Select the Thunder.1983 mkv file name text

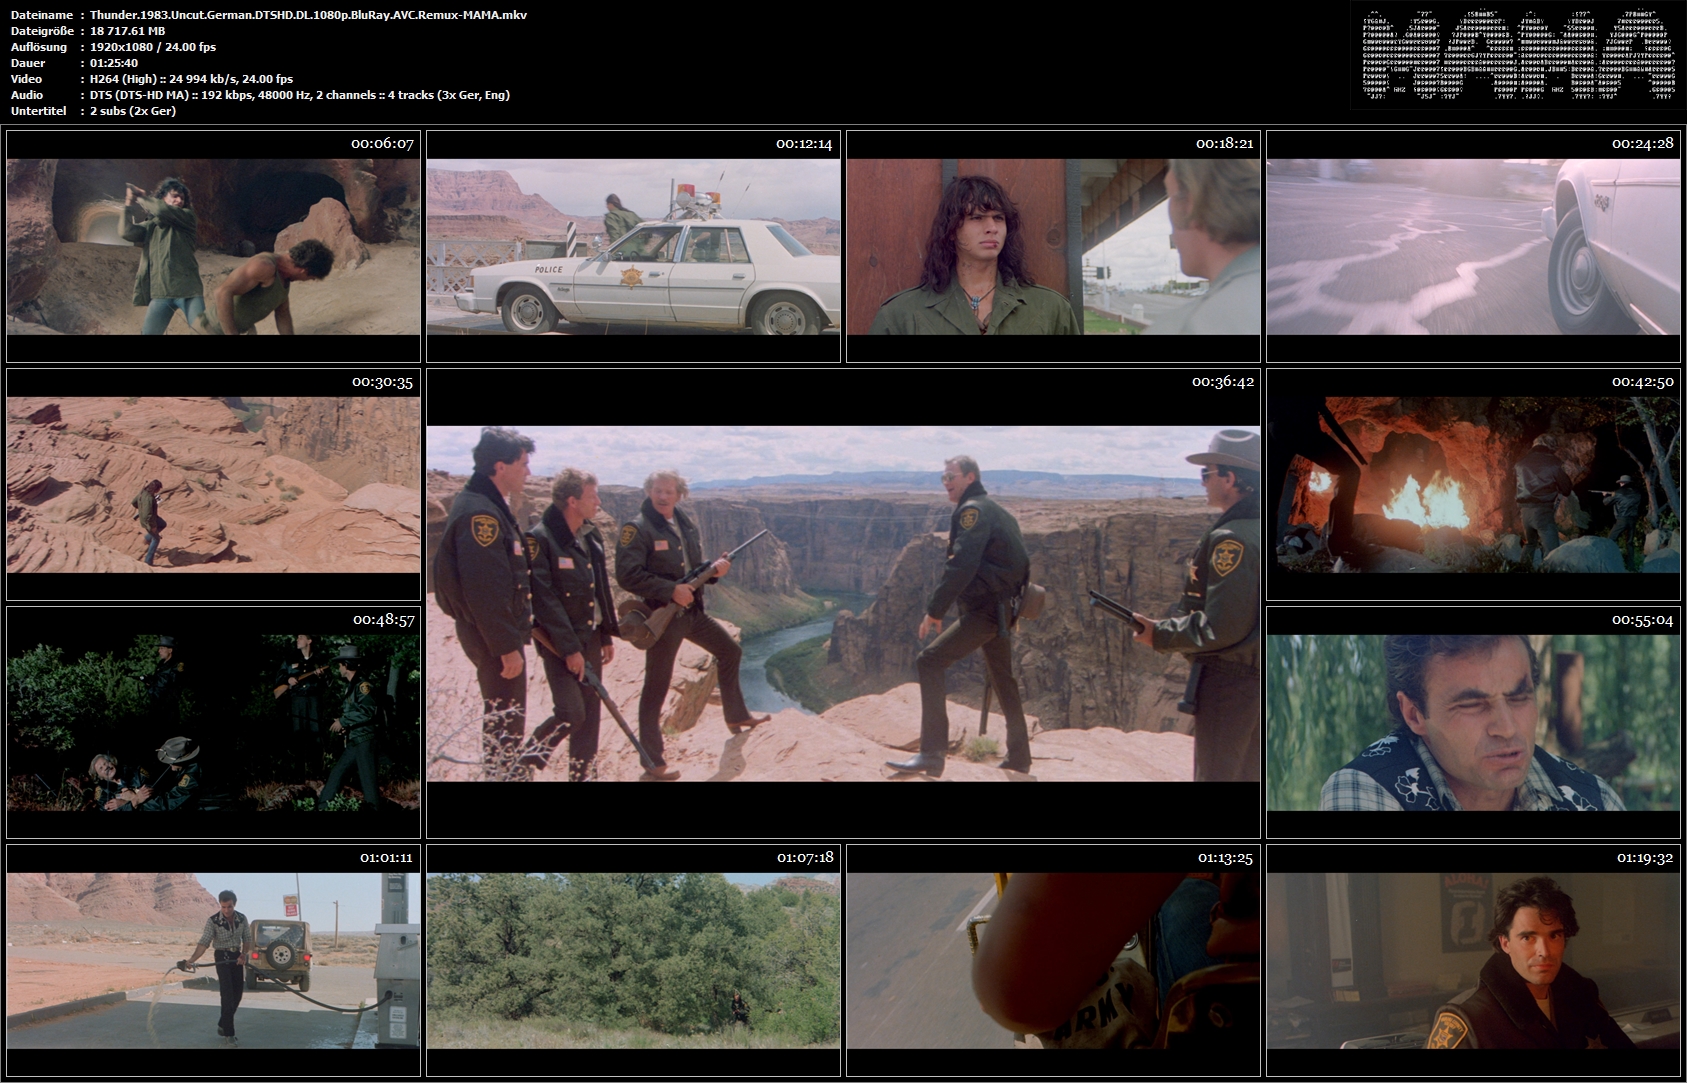click(x=308, y=15)
